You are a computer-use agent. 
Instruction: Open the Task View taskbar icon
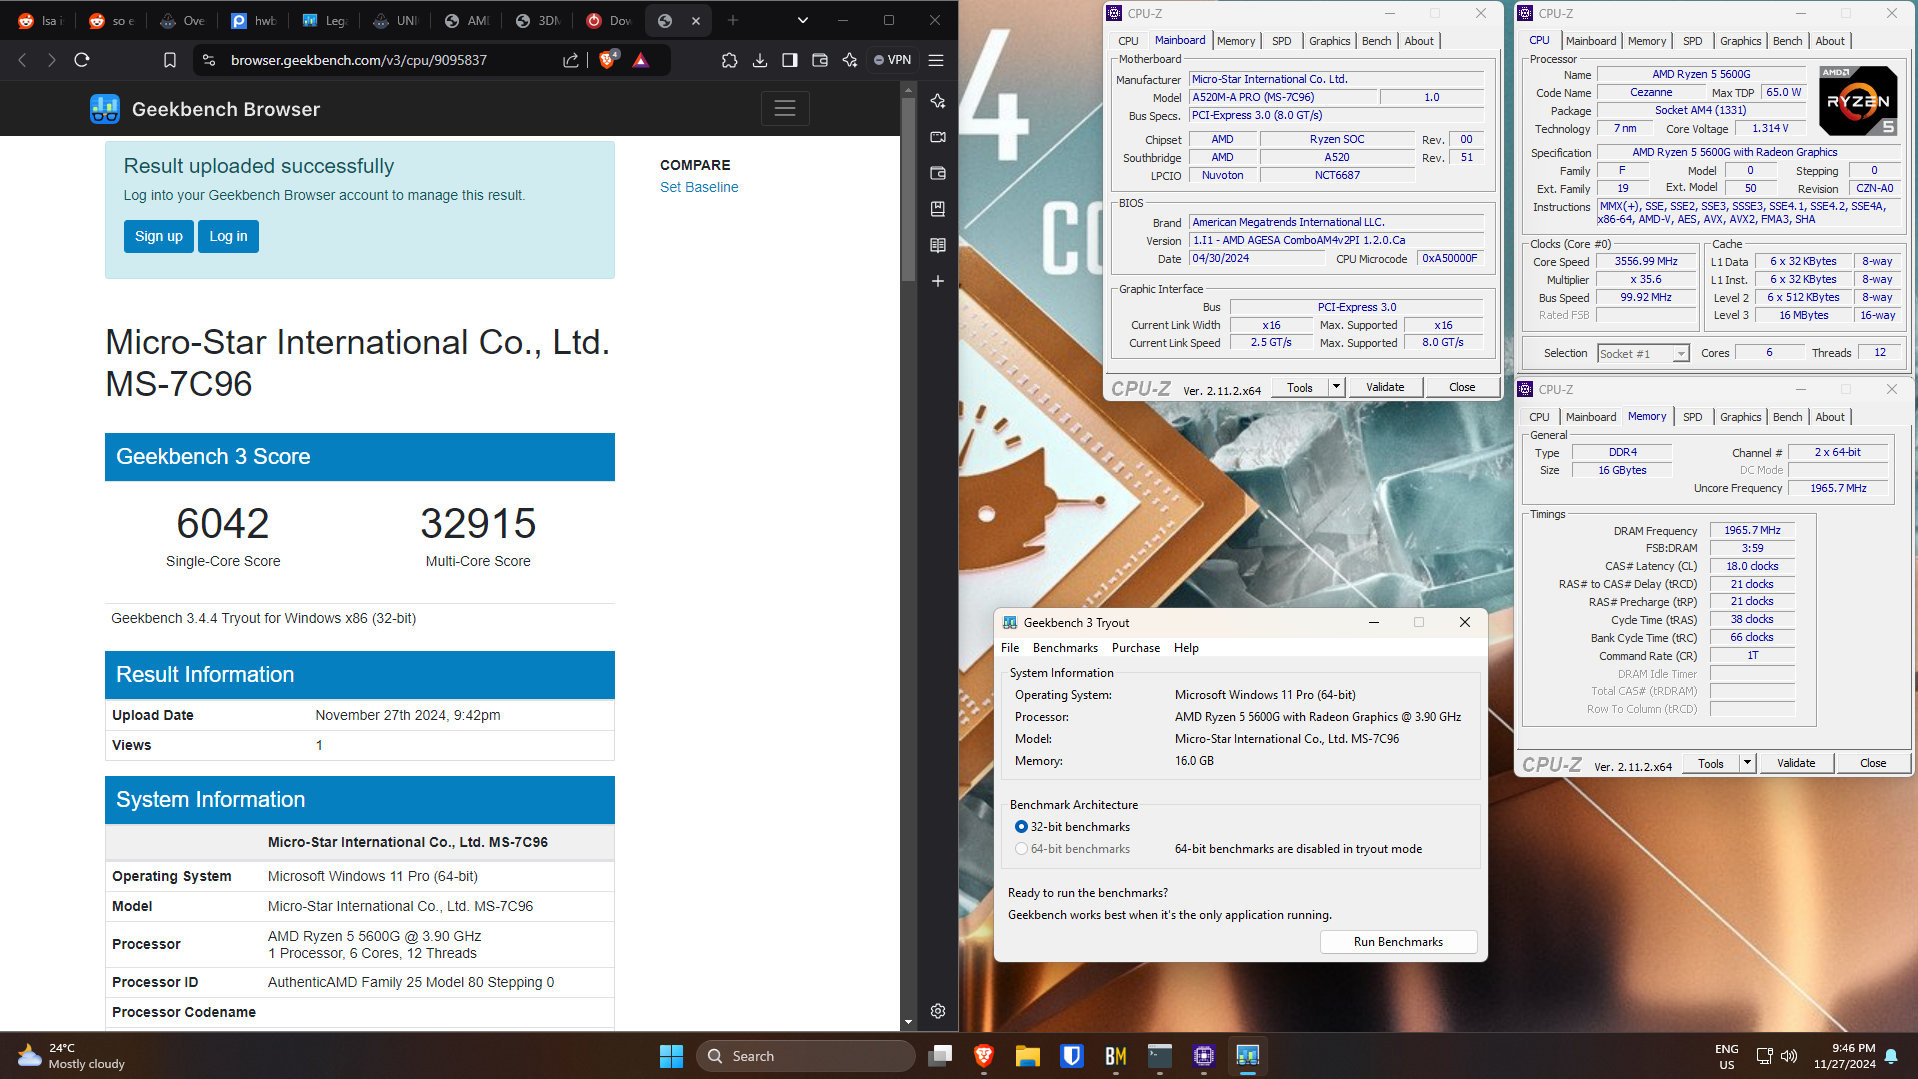(x=940, y=1056)
